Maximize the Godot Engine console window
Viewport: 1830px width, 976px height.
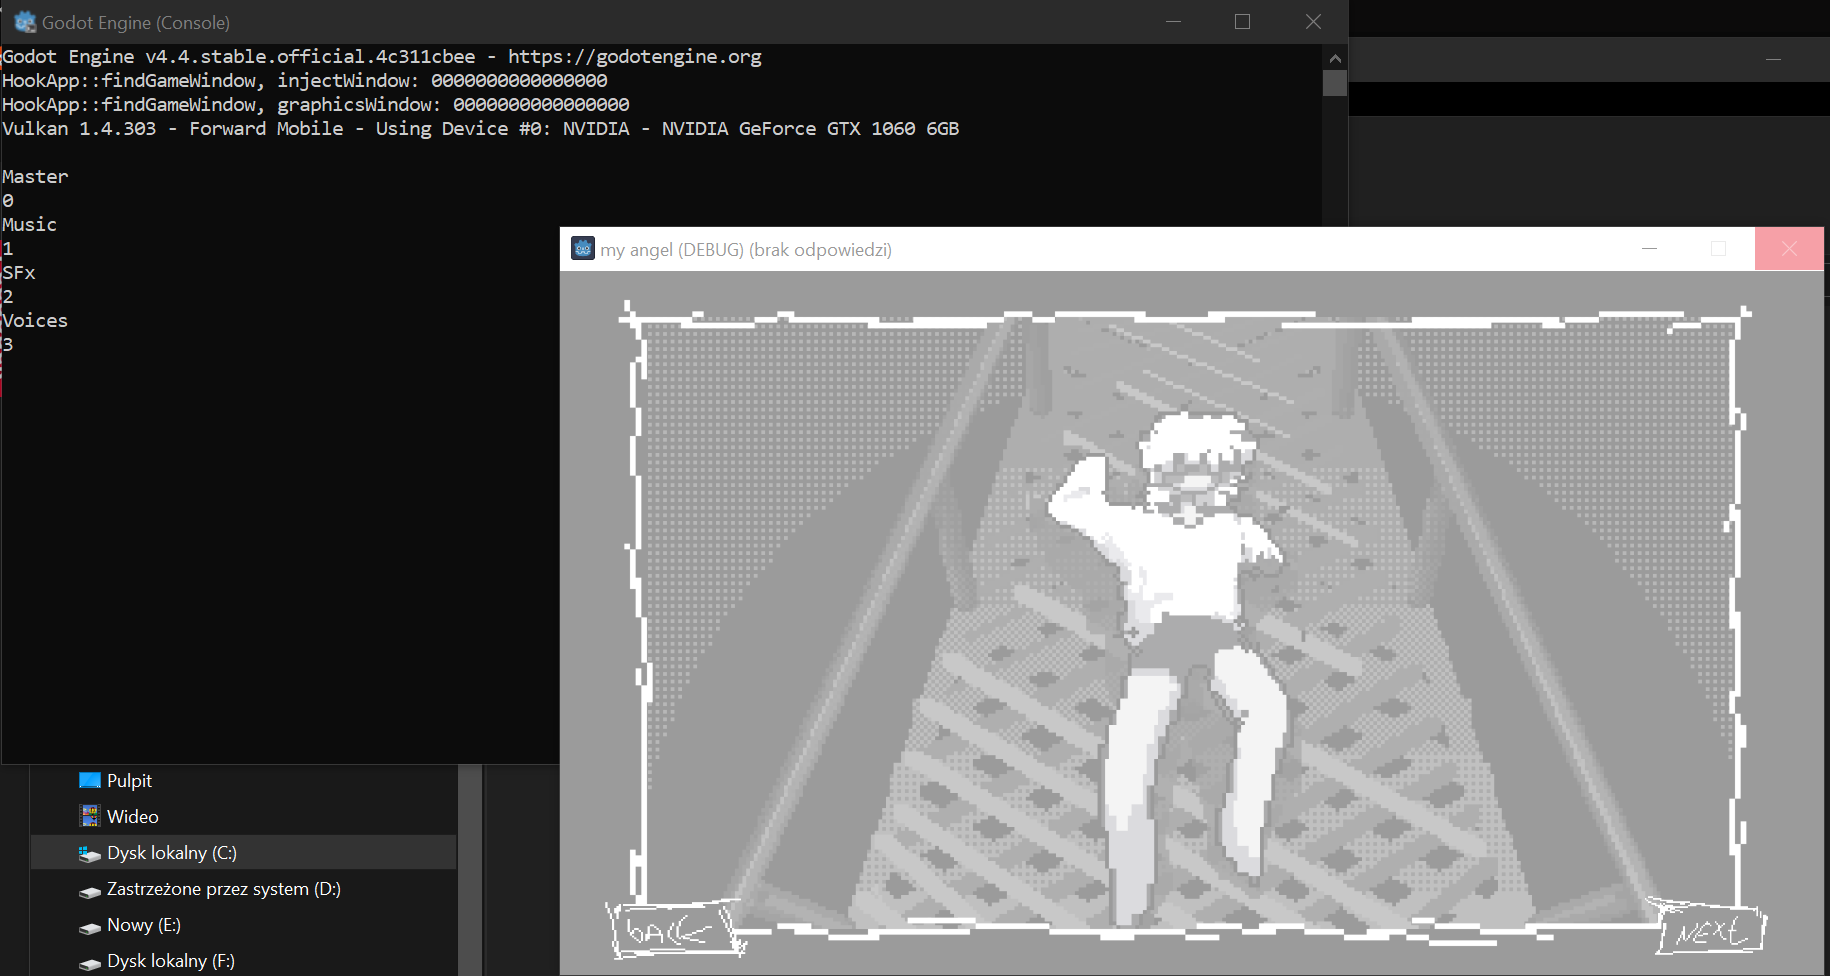coord(1243,22)
